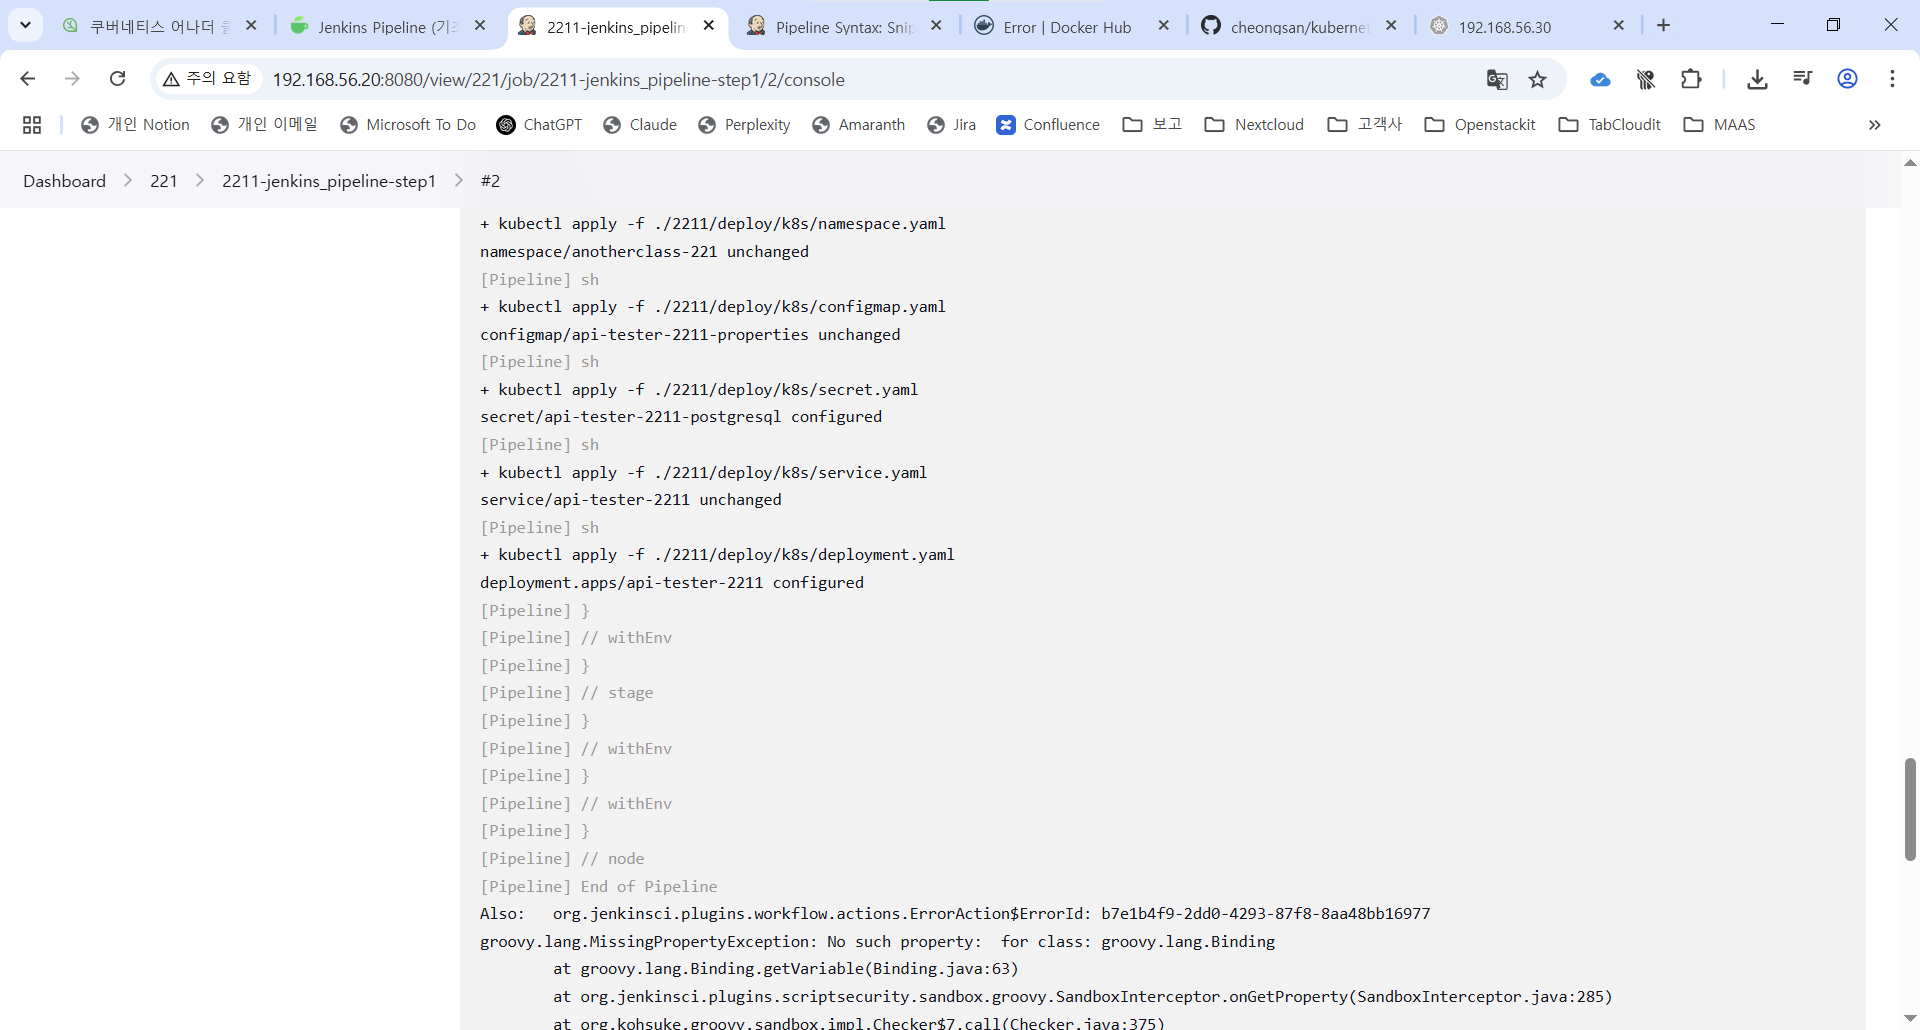Click the groovy.lang.MissingPropertyException error line
This screenshot has height=1030, width=1920.
(x=877, y=941)
